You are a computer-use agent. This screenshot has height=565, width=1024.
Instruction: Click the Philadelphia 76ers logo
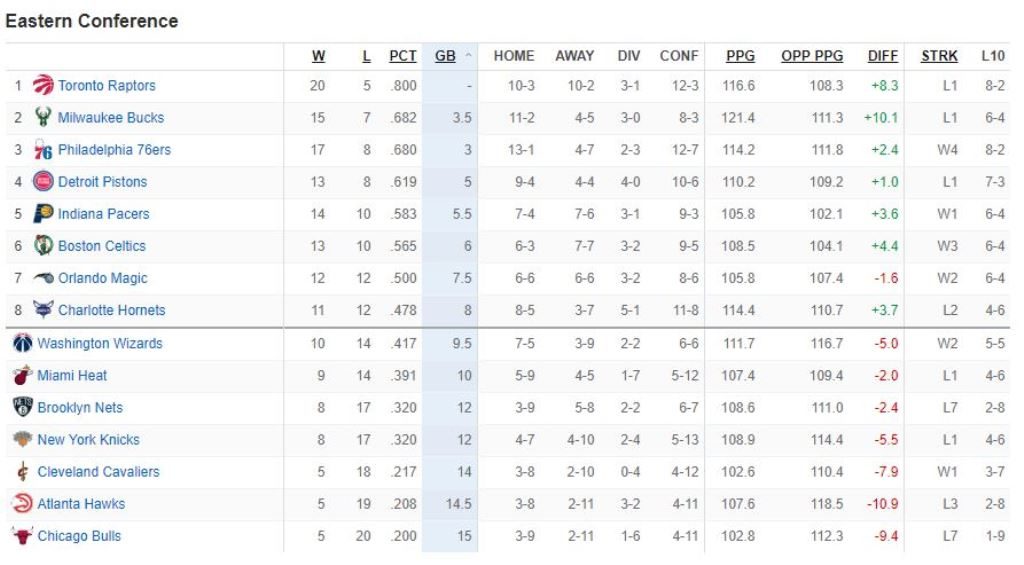click(x=43, y=150)
